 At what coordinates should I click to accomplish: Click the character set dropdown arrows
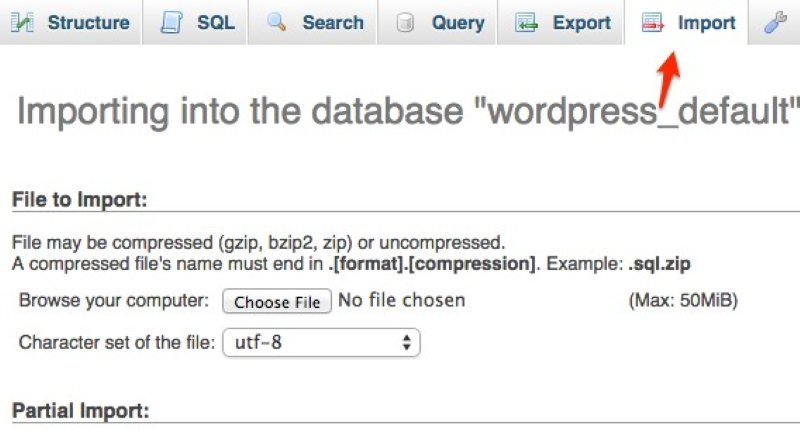(x=406, y=343)
